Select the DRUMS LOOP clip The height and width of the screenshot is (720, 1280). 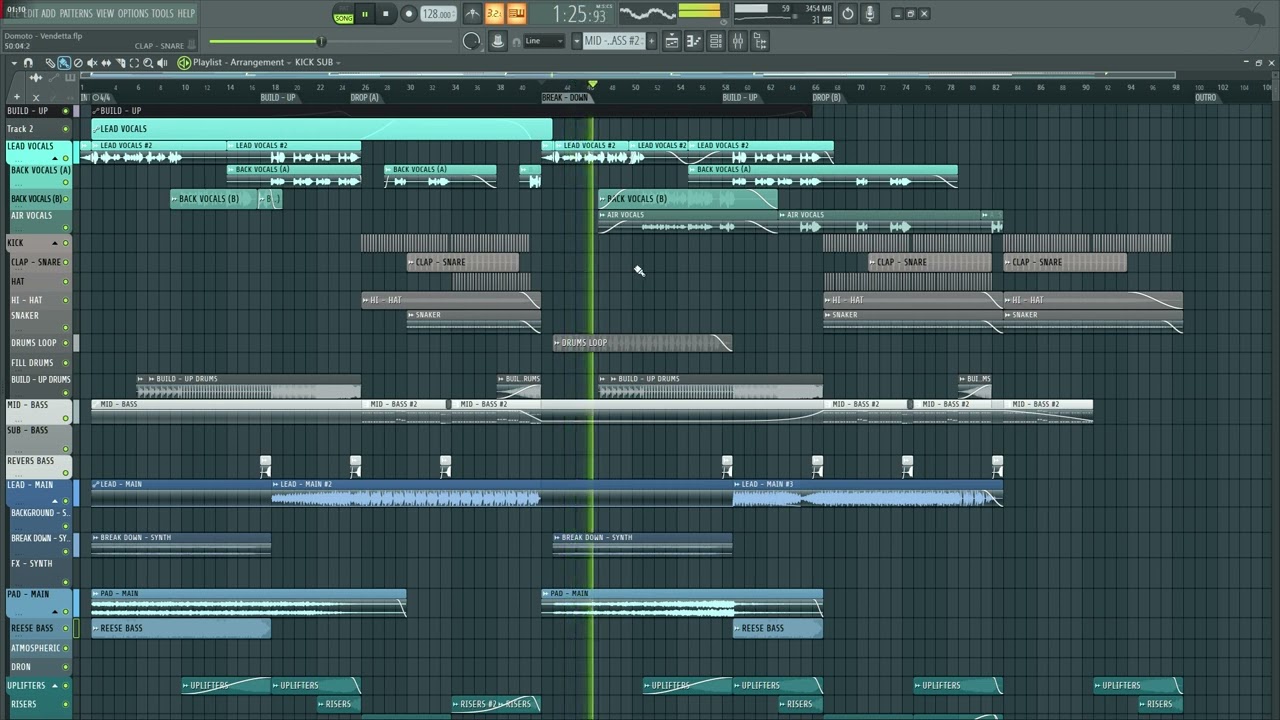642,343
